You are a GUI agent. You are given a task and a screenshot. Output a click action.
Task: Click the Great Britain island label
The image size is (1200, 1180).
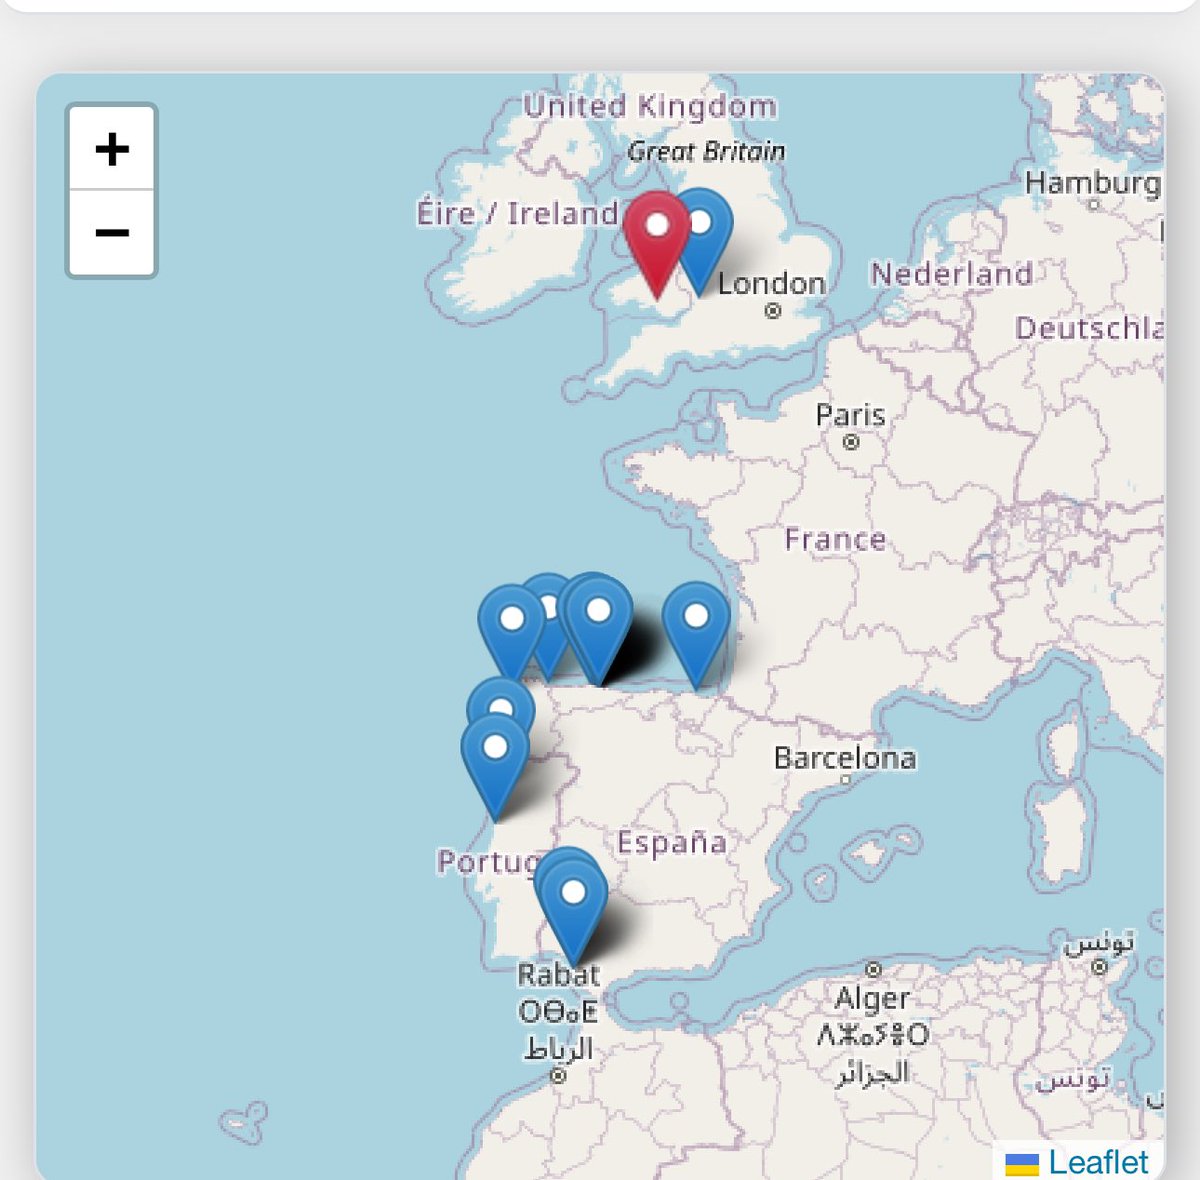click(x=706, y=151)
